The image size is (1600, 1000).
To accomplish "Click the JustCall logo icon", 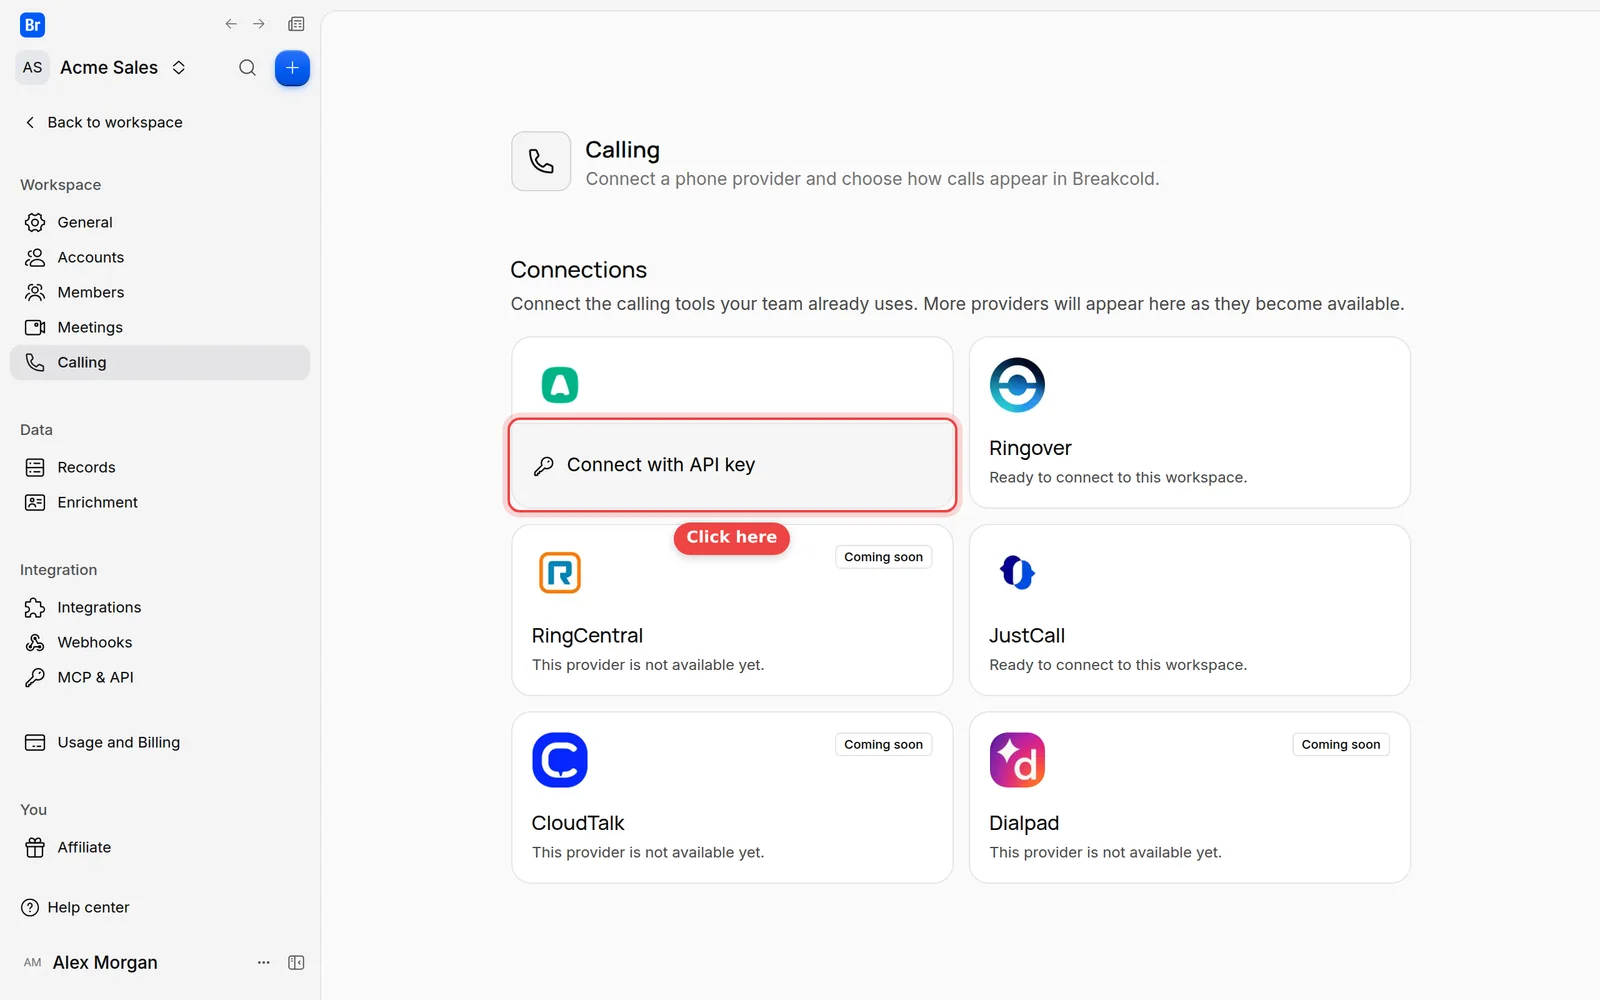I will [1017, 572].
